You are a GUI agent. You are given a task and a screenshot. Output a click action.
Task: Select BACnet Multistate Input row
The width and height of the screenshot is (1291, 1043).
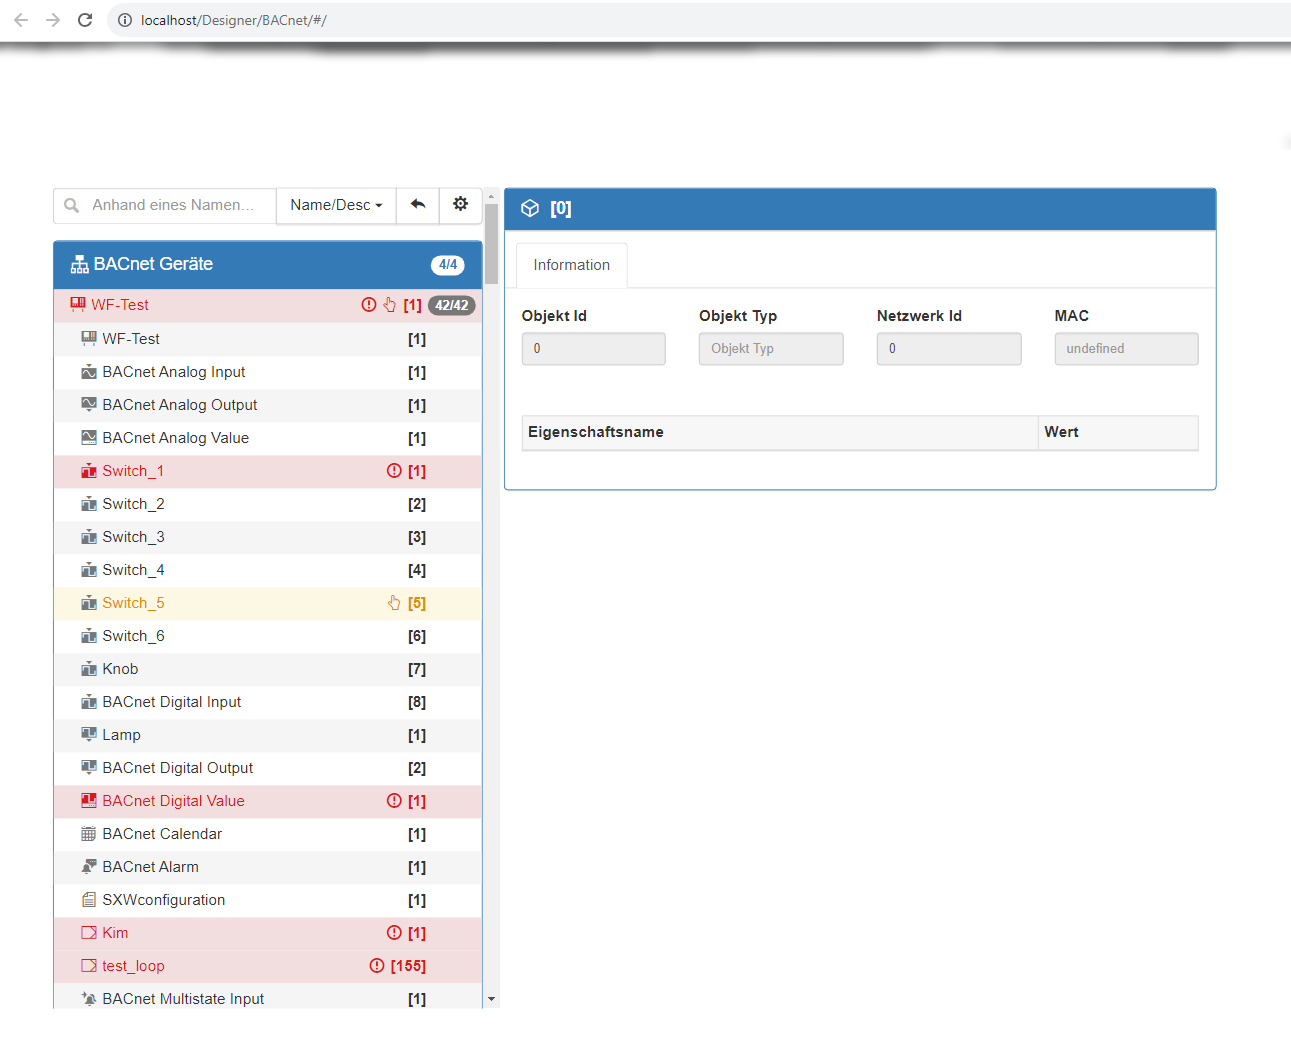pyautogui.click(x=268, y=996)
